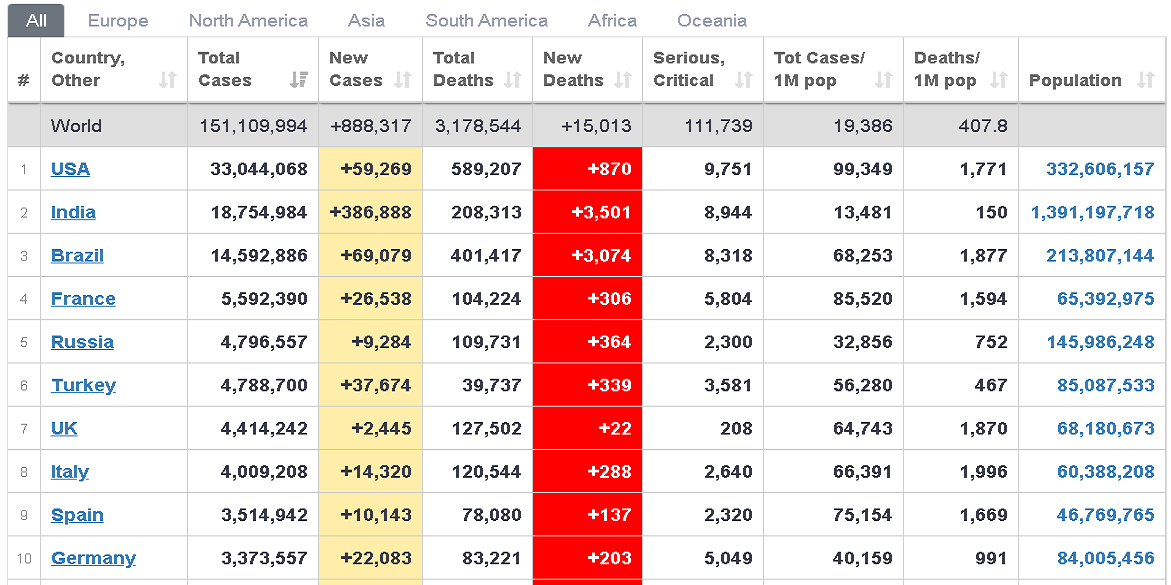Click sort arrows in Tot Cases/1M pop header
The width and height of the screenshot is (1171, 585).
[883, 80]
